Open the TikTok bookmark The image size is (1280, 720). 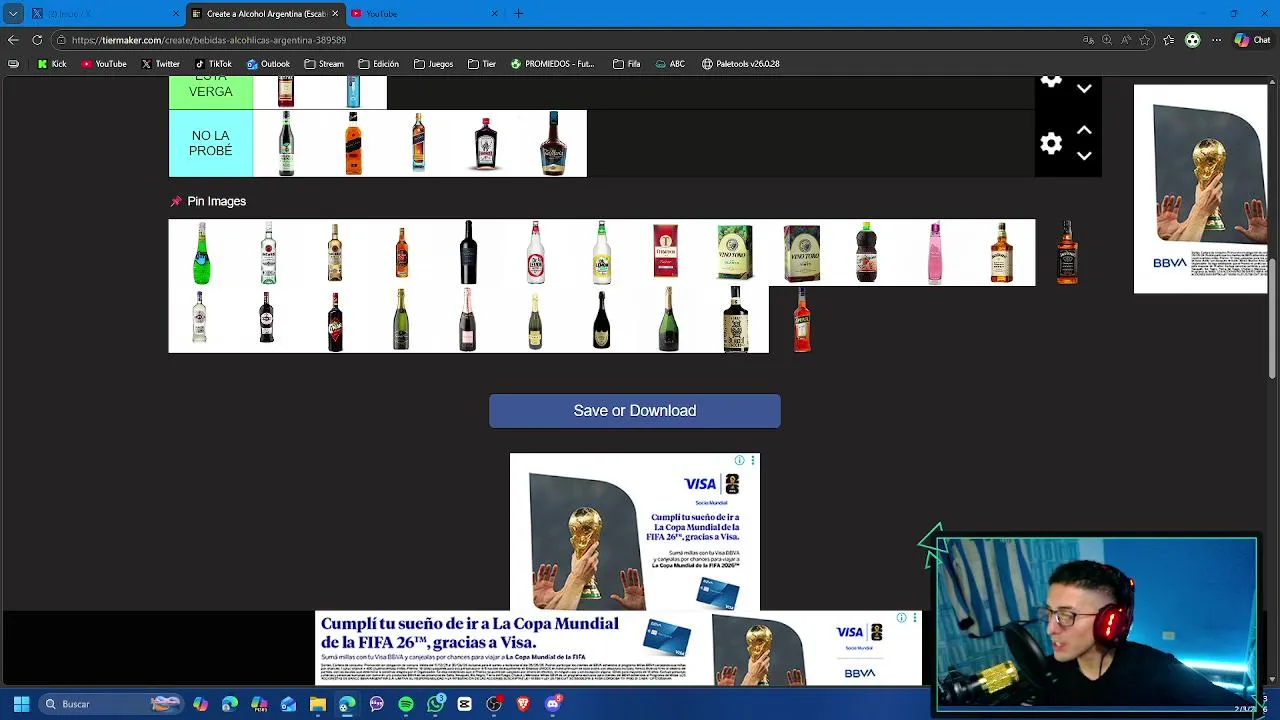(x=213, y=64)
